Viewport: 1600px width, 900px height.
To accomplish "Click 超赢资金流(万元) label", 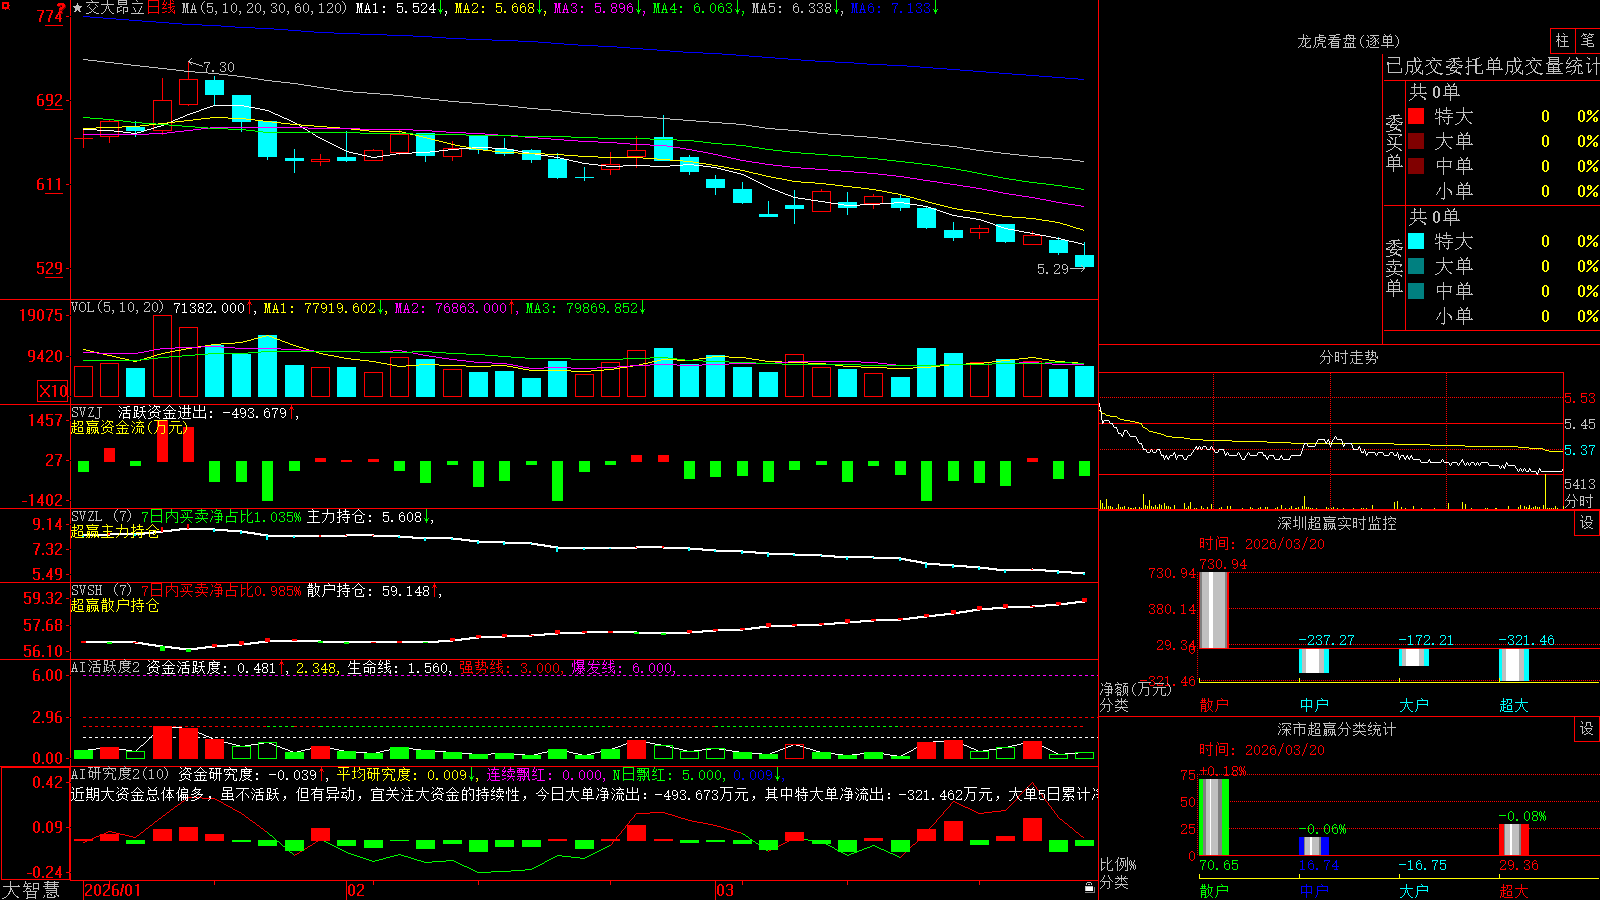I will coord(129,427).
